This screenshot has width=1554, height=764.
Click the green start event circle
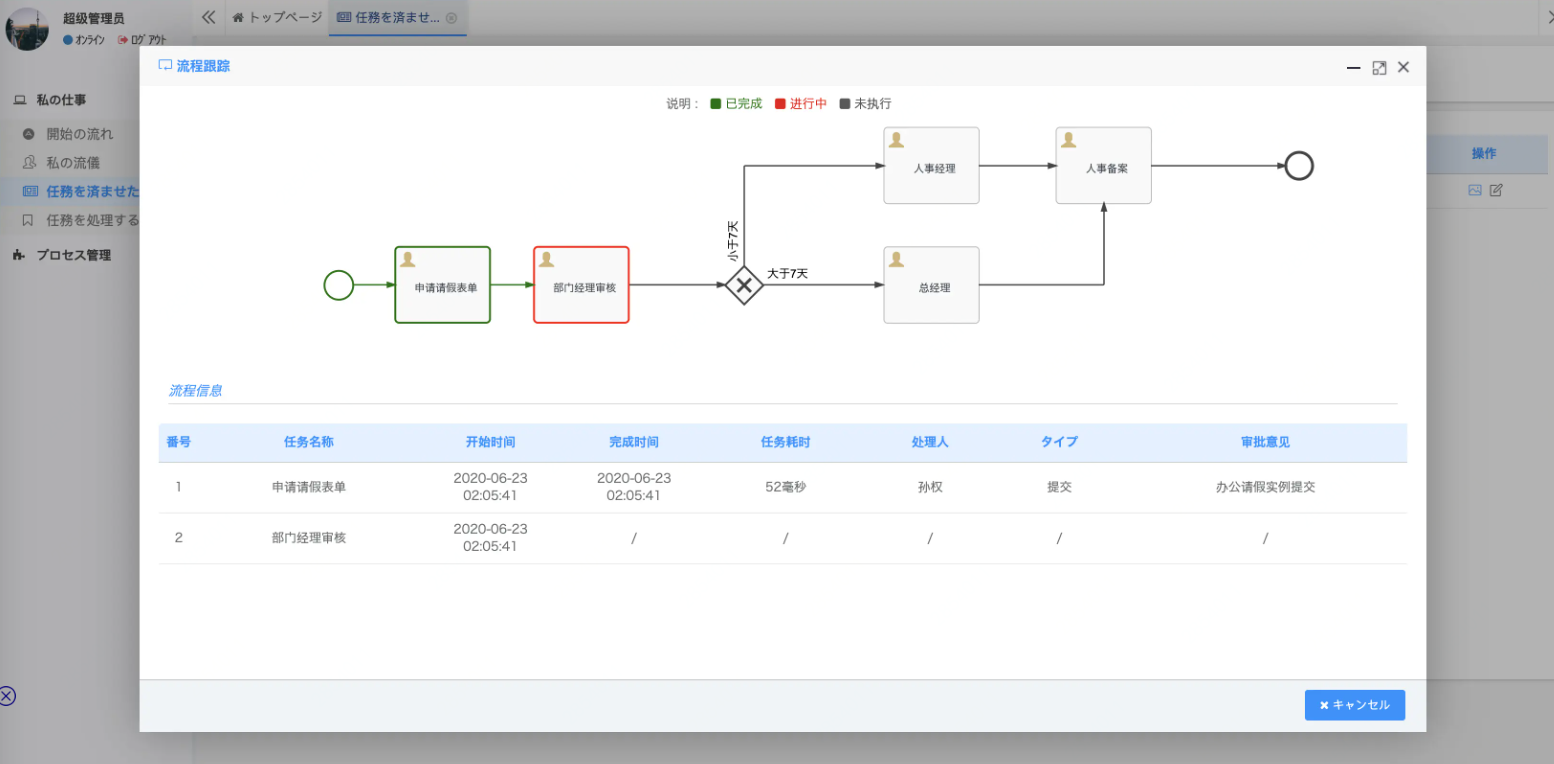coord(339,285)
